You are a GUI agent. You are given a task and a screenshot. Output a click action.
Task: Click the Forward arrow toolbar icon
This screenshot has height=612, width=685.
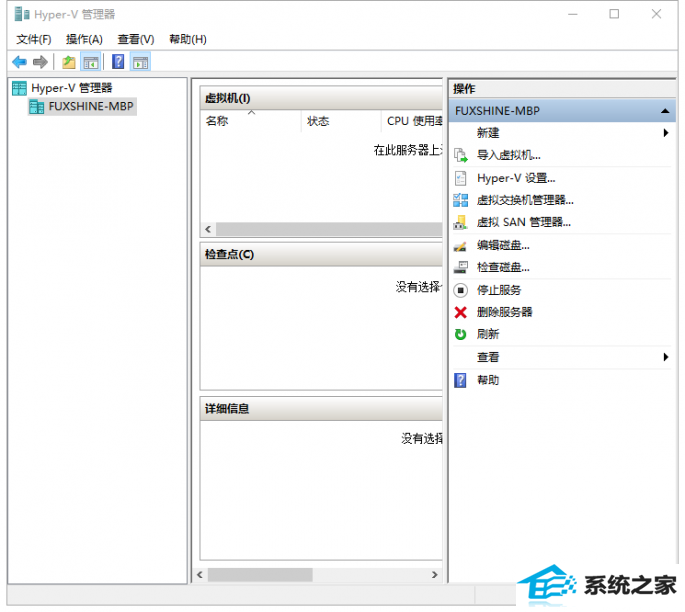(40, 62)
